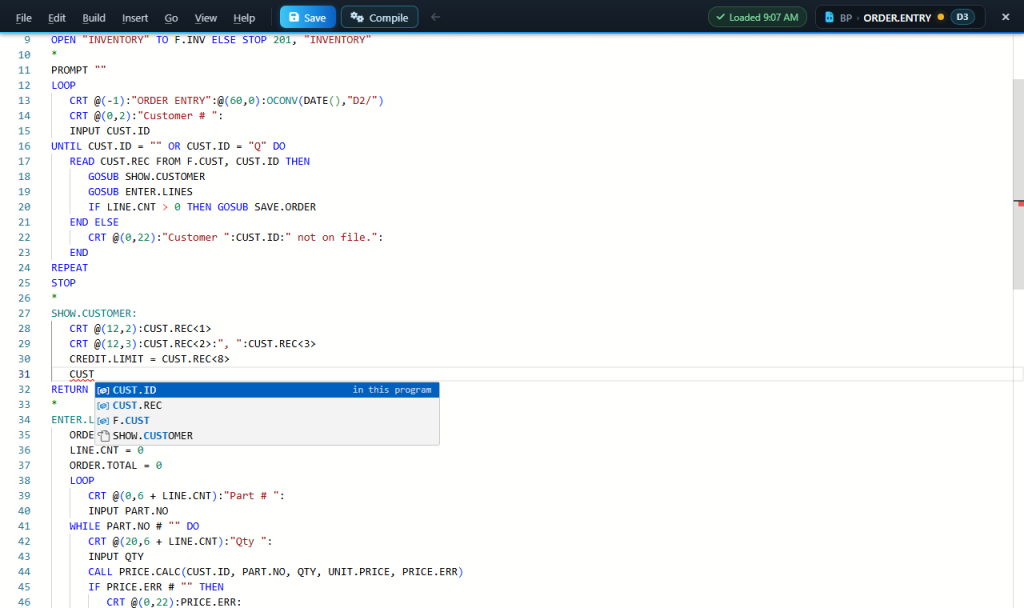1024x608 pixels.
Task: Choose SHOW.CUSTOMER label from the autocomplete list
Action: click(x=267, y=436)
